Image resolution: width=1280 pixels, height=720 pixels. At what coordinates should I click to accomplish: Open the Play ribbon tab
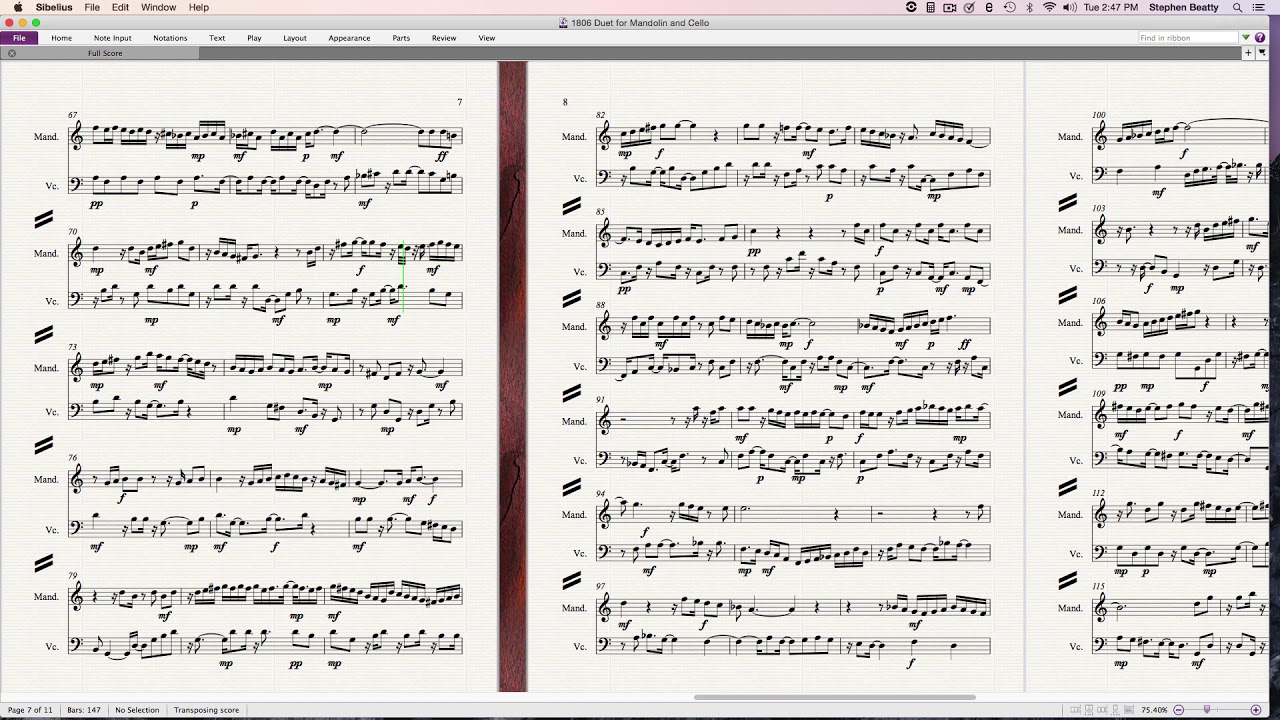(x=254, y=38)
